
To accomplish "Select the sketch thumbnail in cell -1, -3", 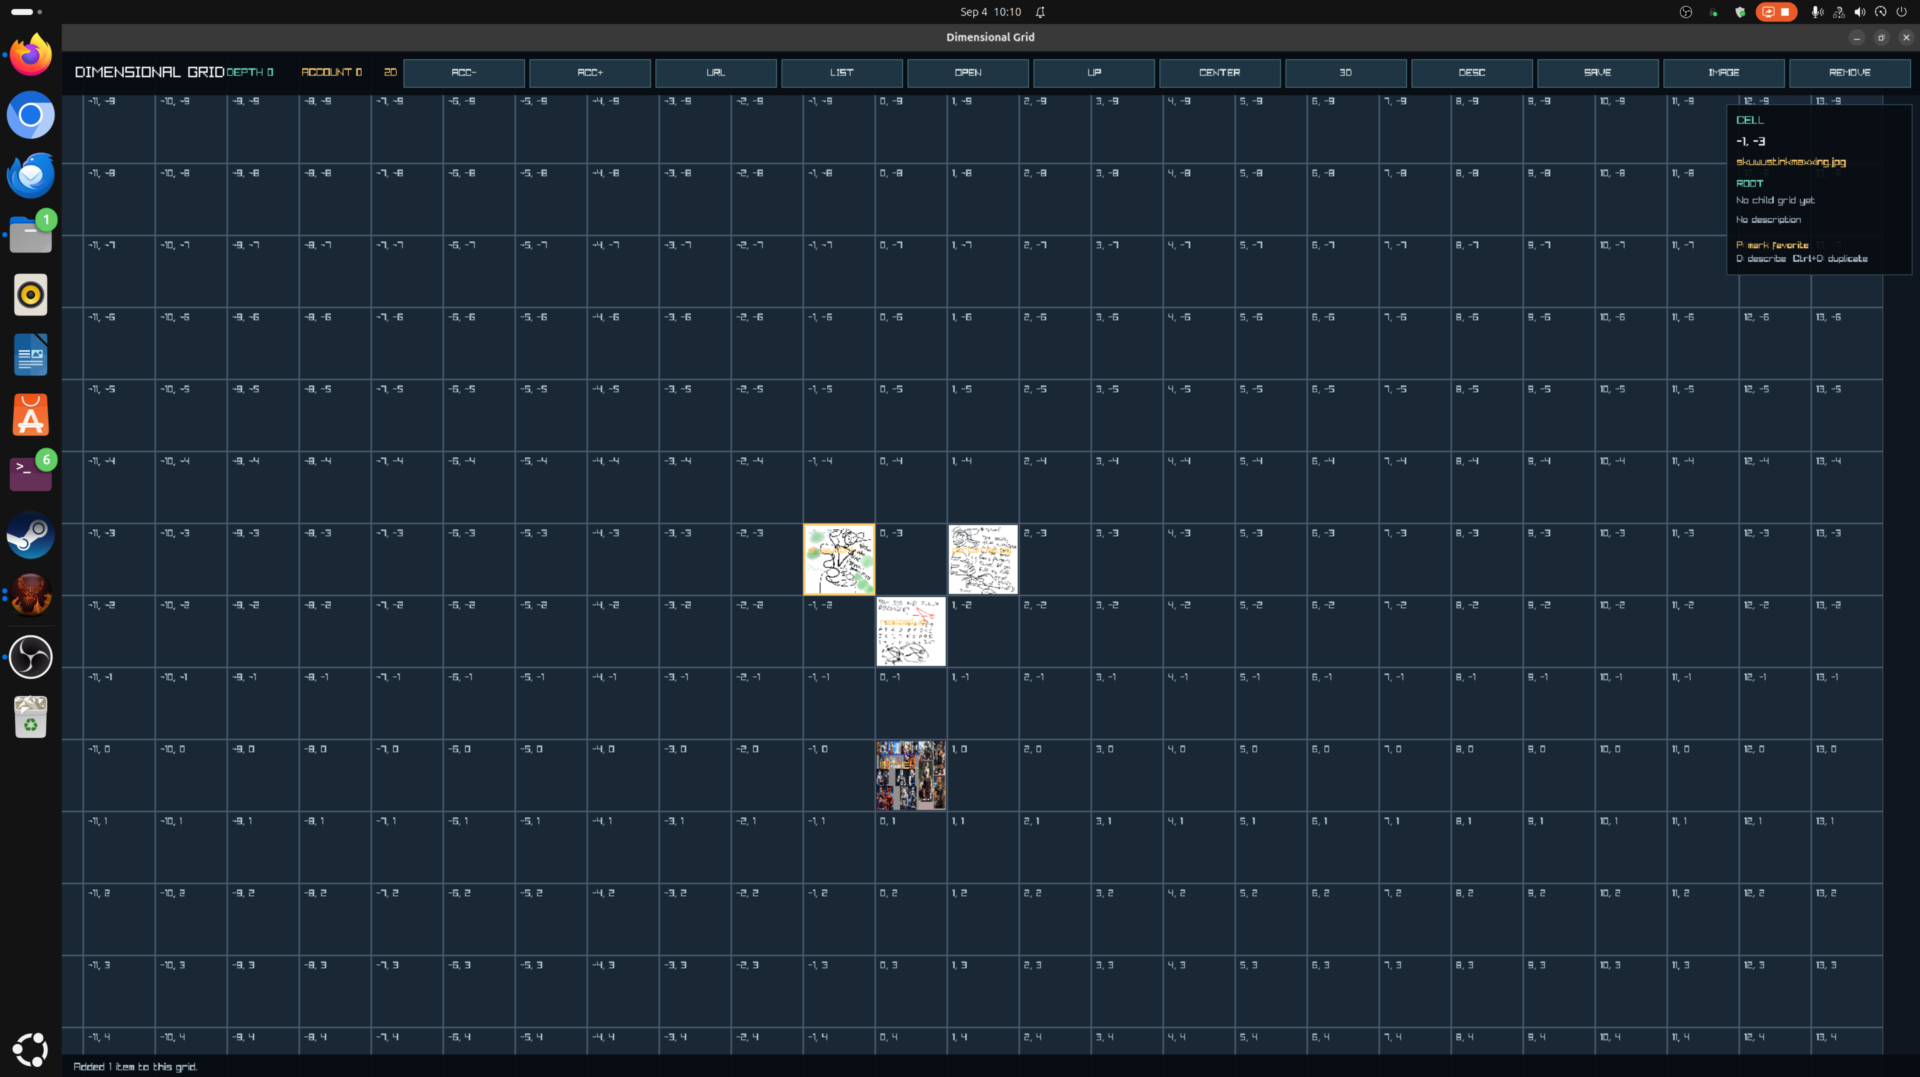I will click(839, 560).
